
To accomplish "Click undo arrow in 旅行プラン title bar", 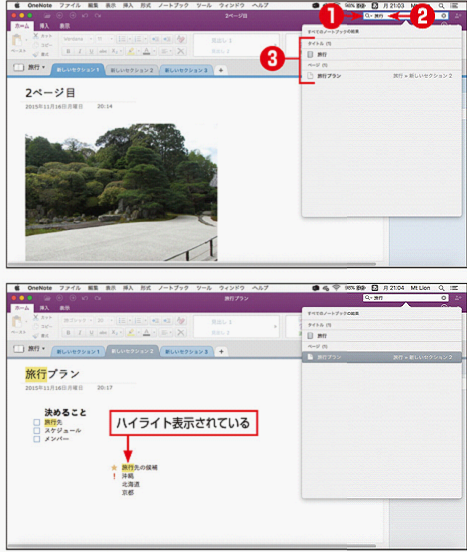I will (x=84, y=298).
